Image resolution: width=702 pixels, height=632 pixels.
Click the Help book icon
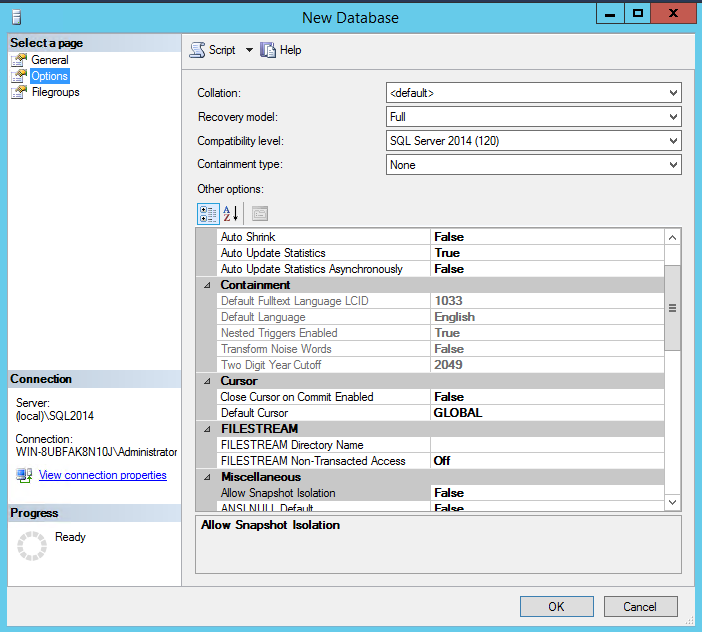point(268,50)
